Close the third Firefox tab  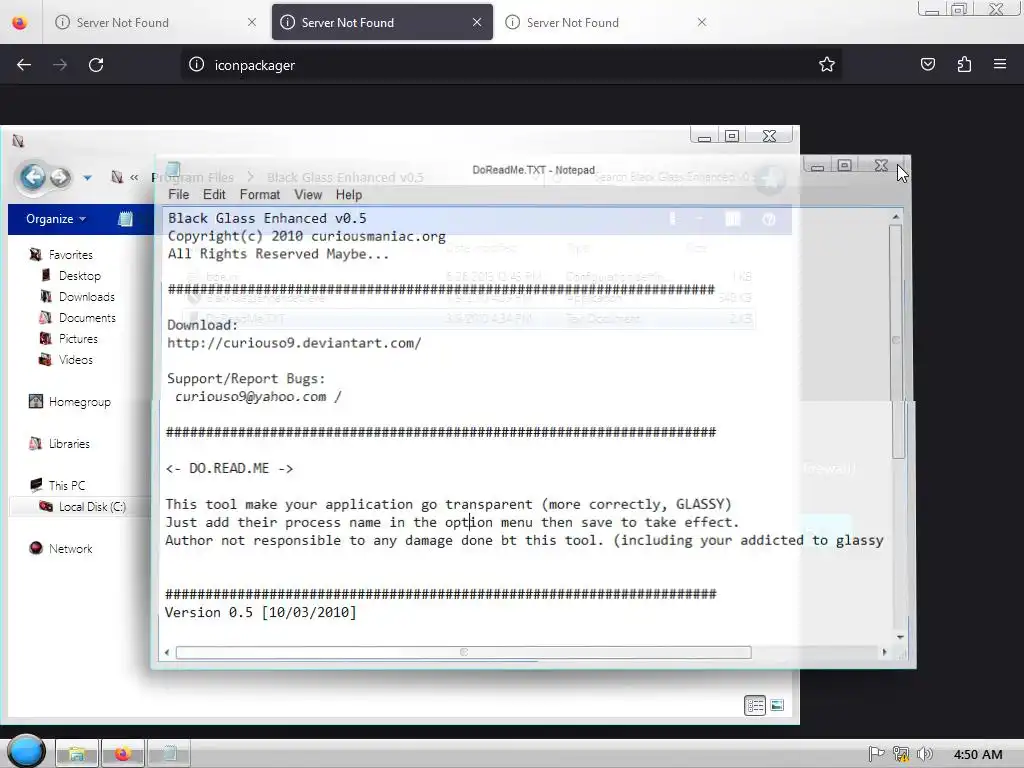[701, 22]
